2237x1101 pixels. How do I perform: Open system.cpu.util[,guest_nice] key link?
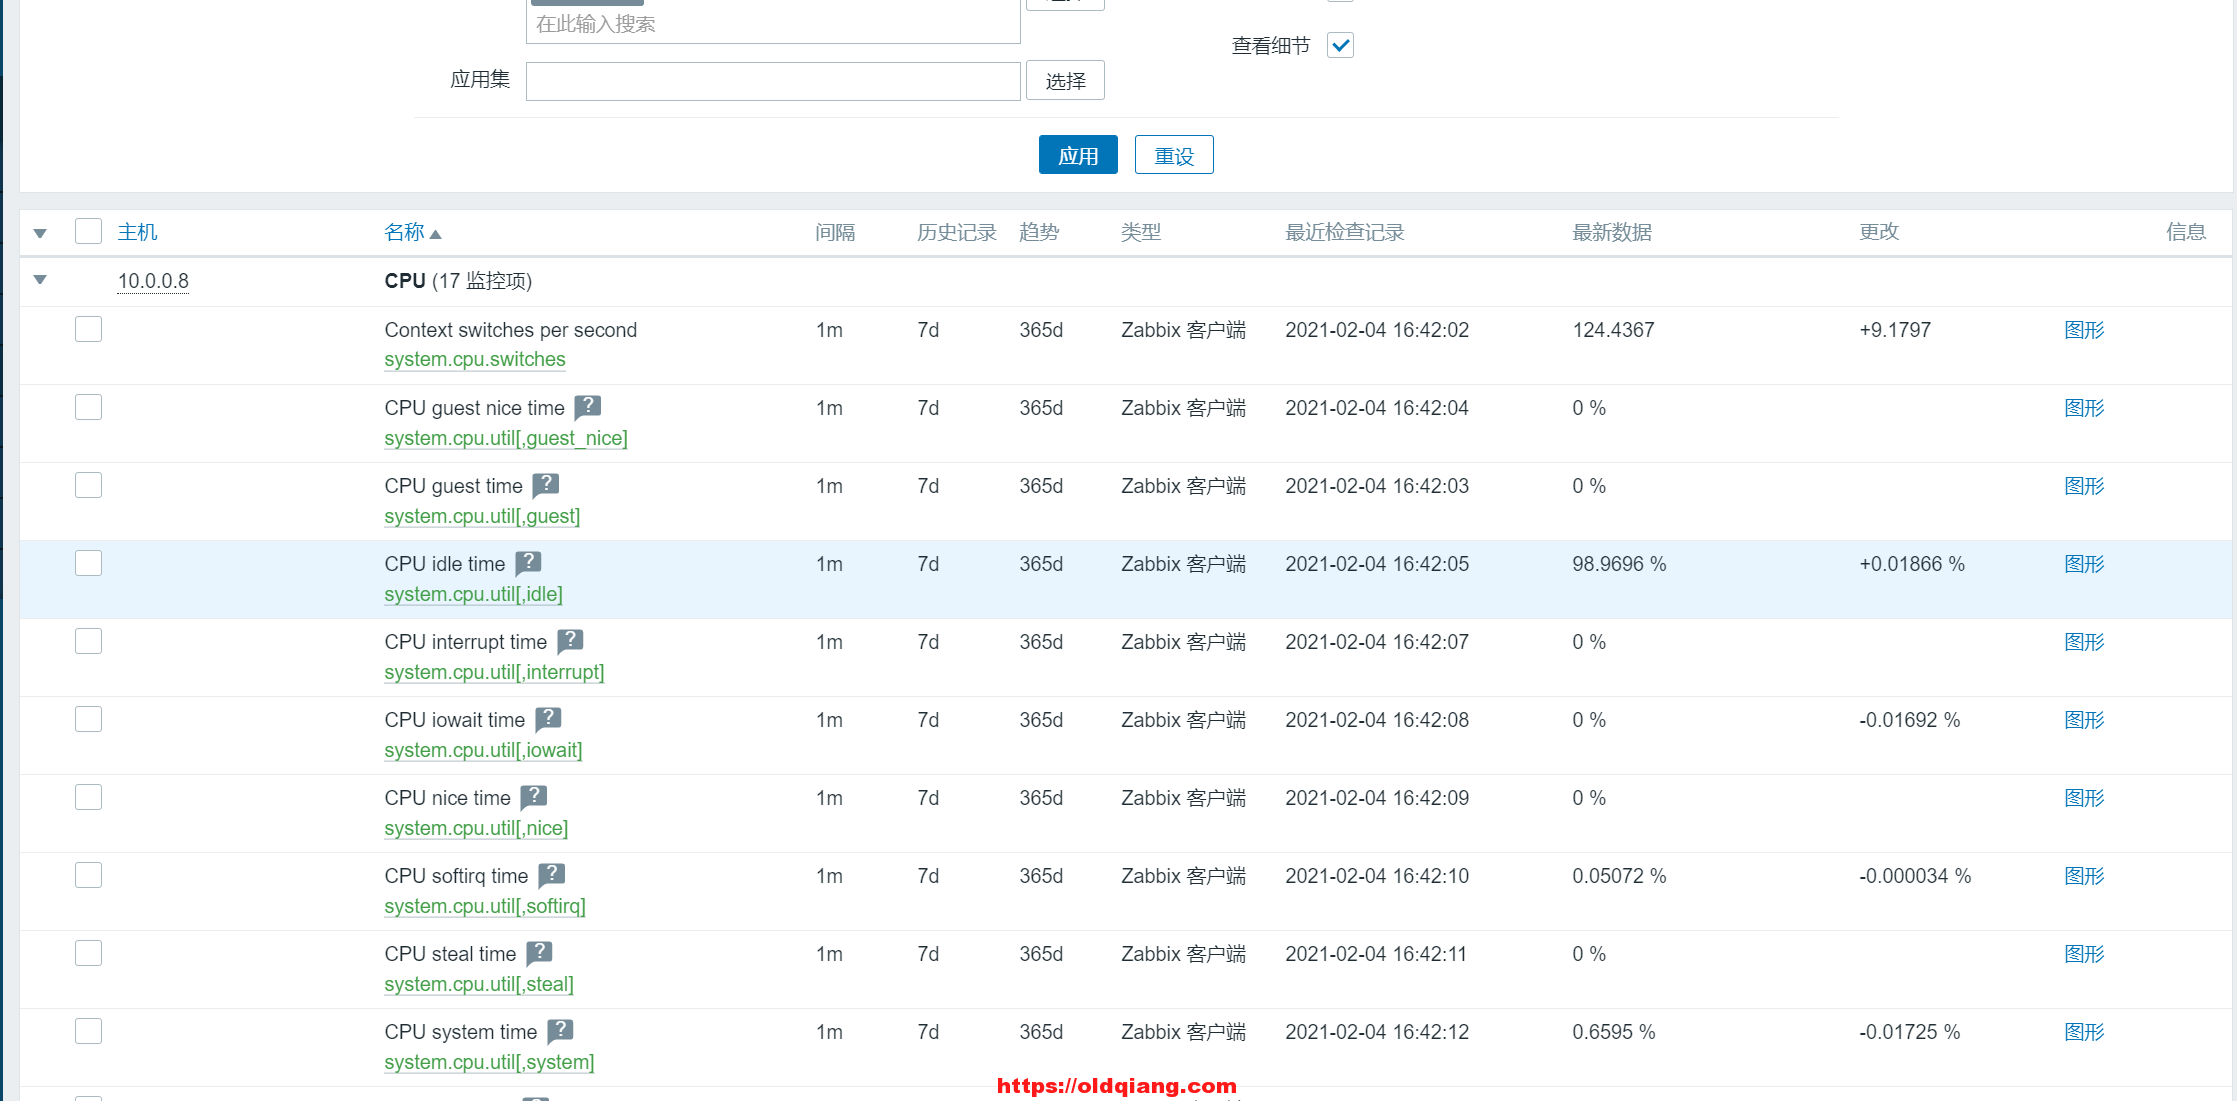[x=506, y=438]
